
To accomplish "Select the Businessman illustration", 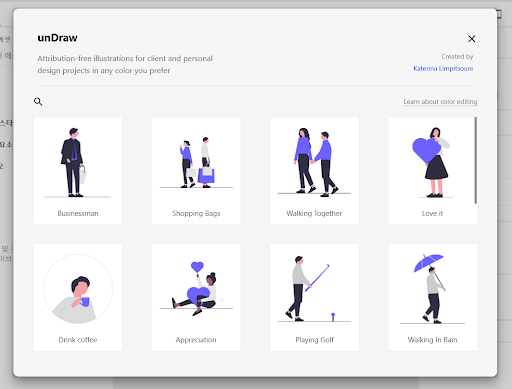I will tap(78, 171).
